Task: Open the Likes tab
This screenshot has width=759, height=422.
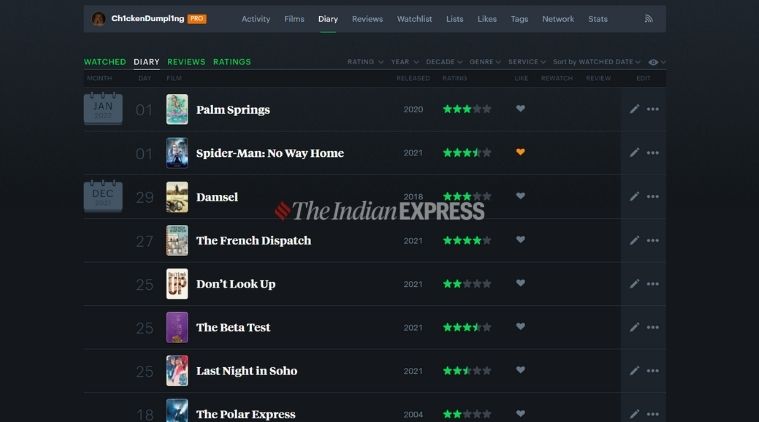Action: 487,19
